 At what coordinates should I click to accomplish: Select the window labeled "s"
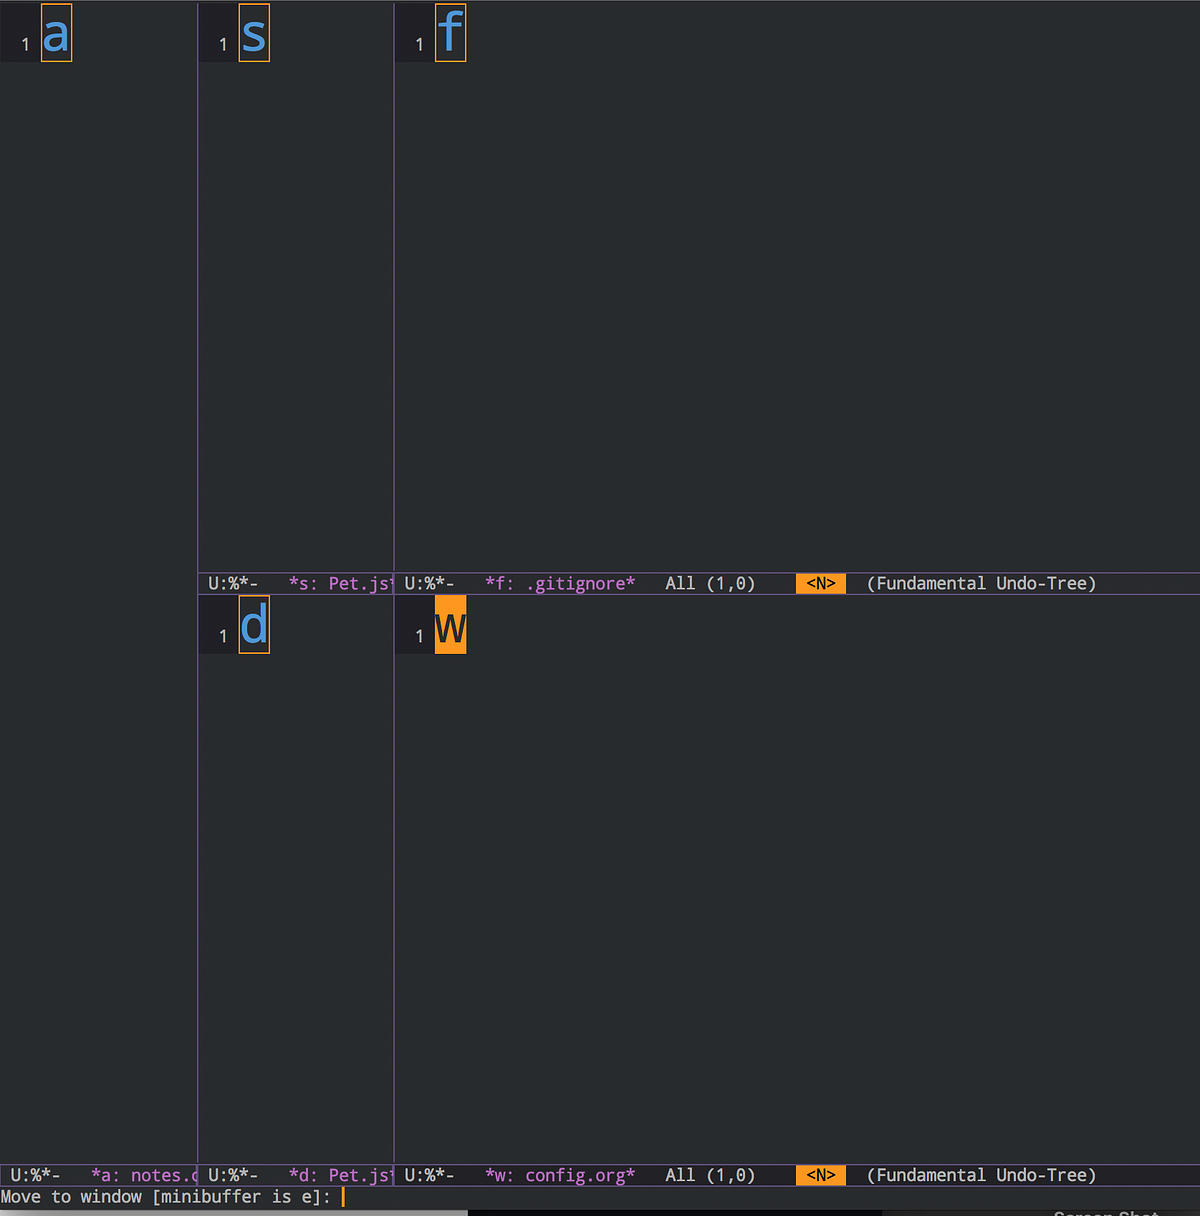pyautogui.click(x=254, y=32)
